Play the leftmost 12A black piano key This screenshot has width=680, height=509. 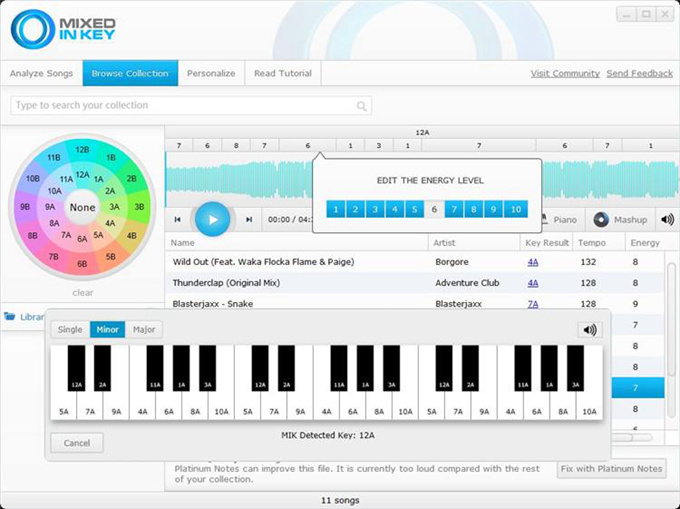tap(76, 368)
